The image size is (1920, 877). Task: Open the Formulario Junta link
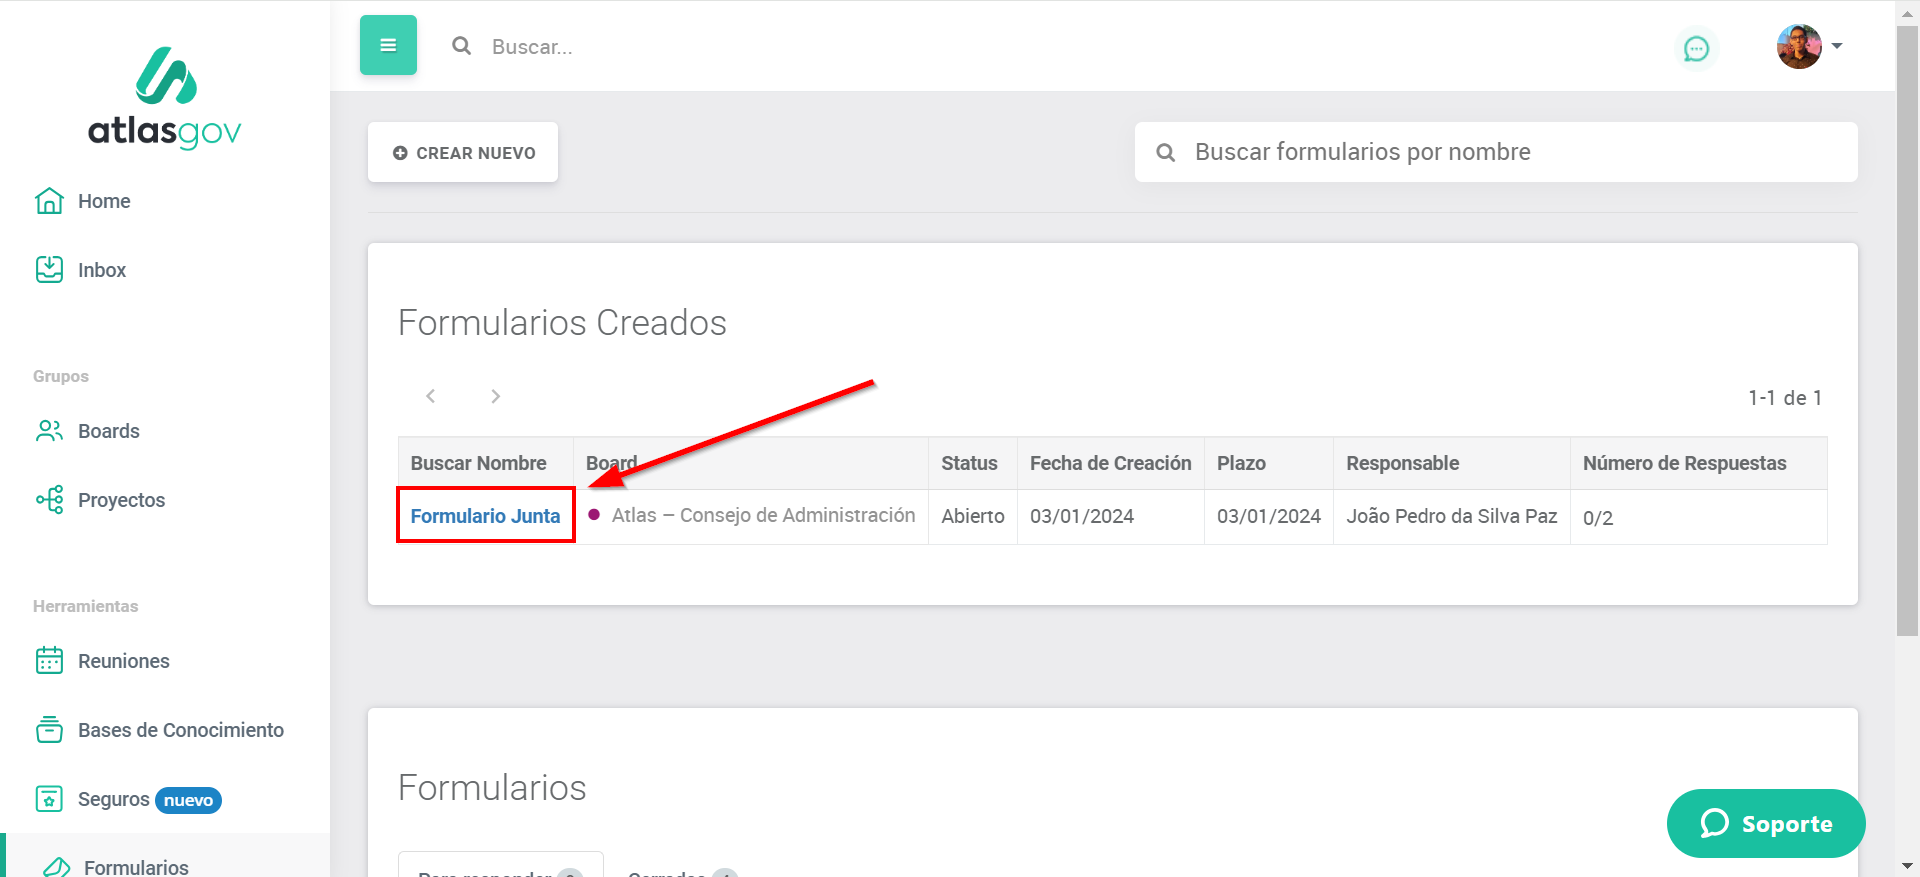[485, 516]
